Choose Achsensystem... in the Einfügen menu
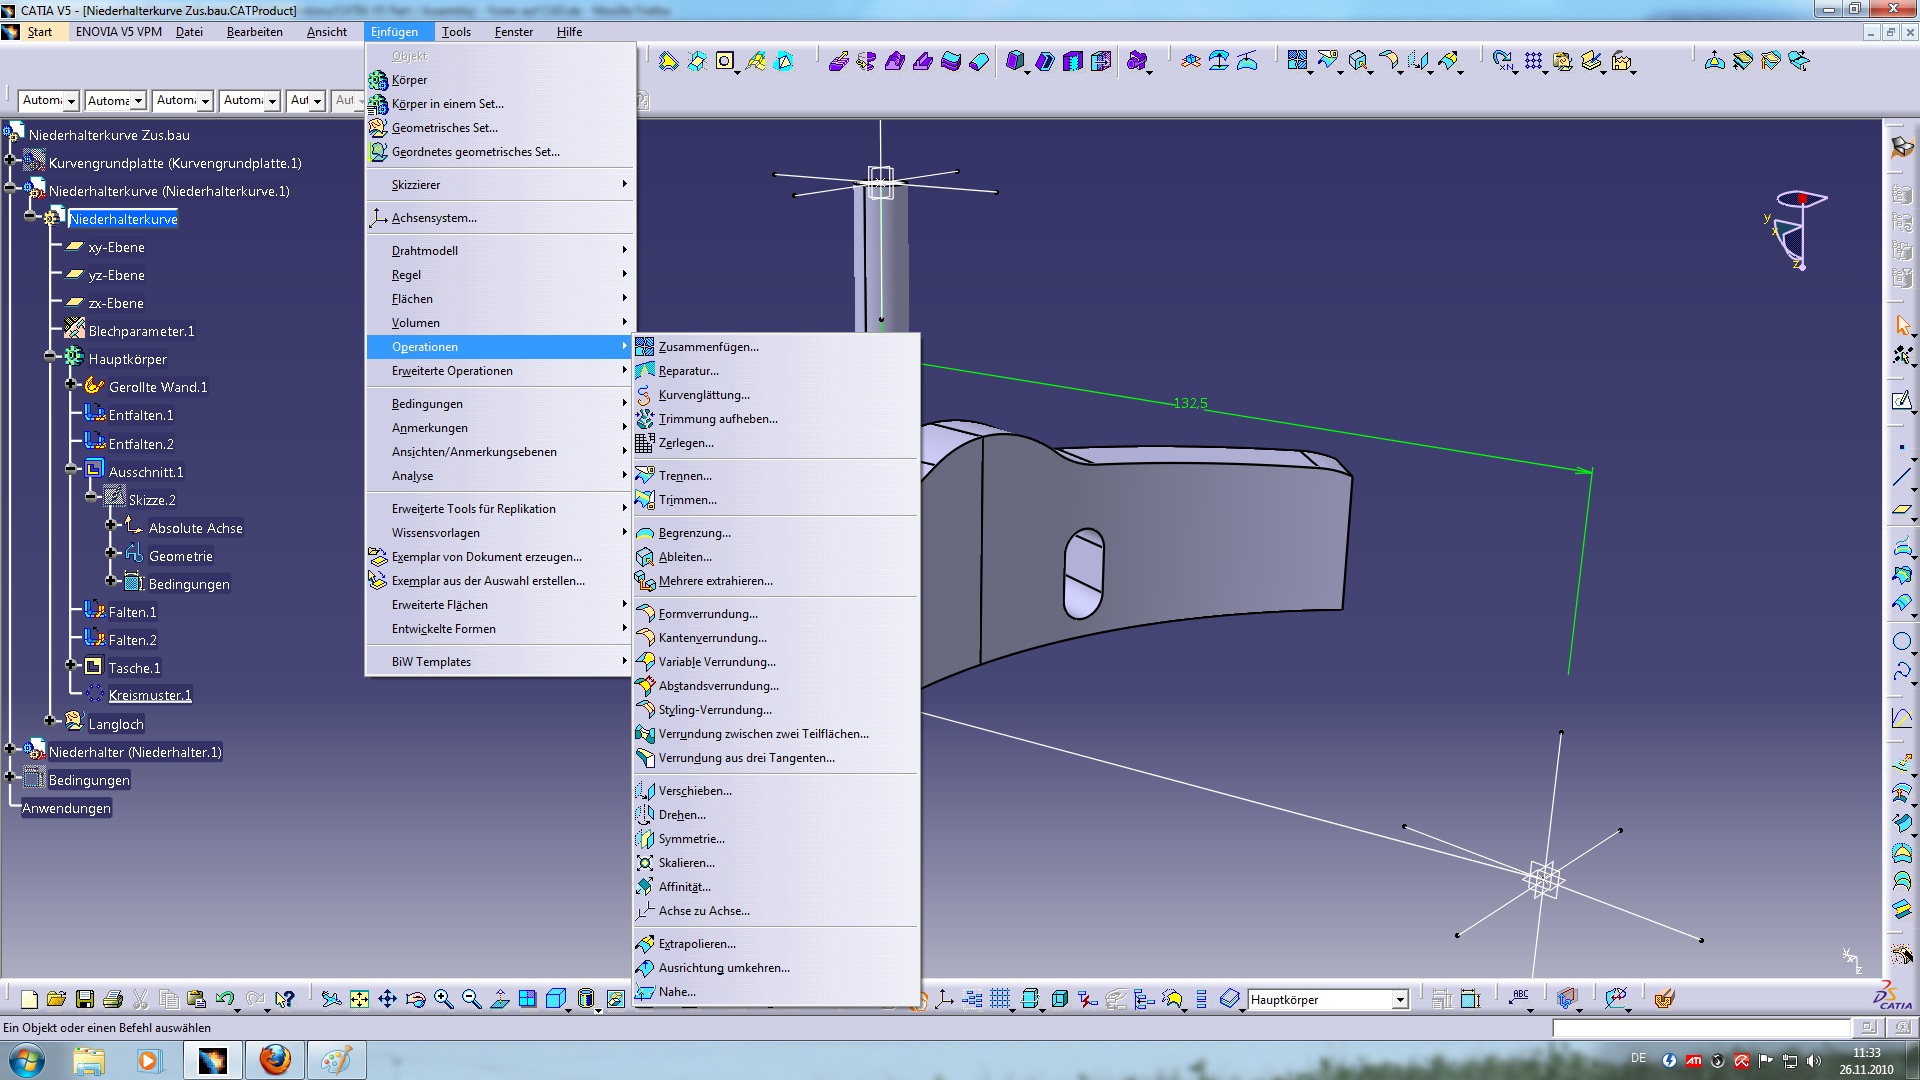Viewport: 1920px width, 1080px height. (500, 218)
